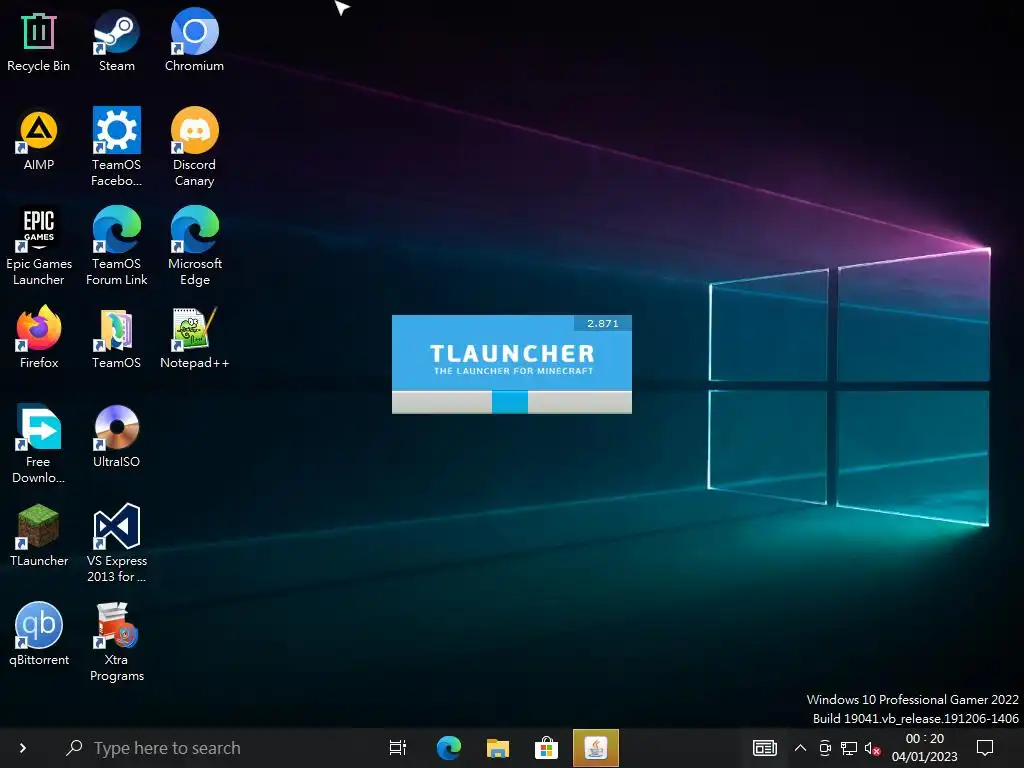Expand the taskbar left chevron
Viewport: 1024px width, 768px height.
pyautogui.click(x=23, y=748)
